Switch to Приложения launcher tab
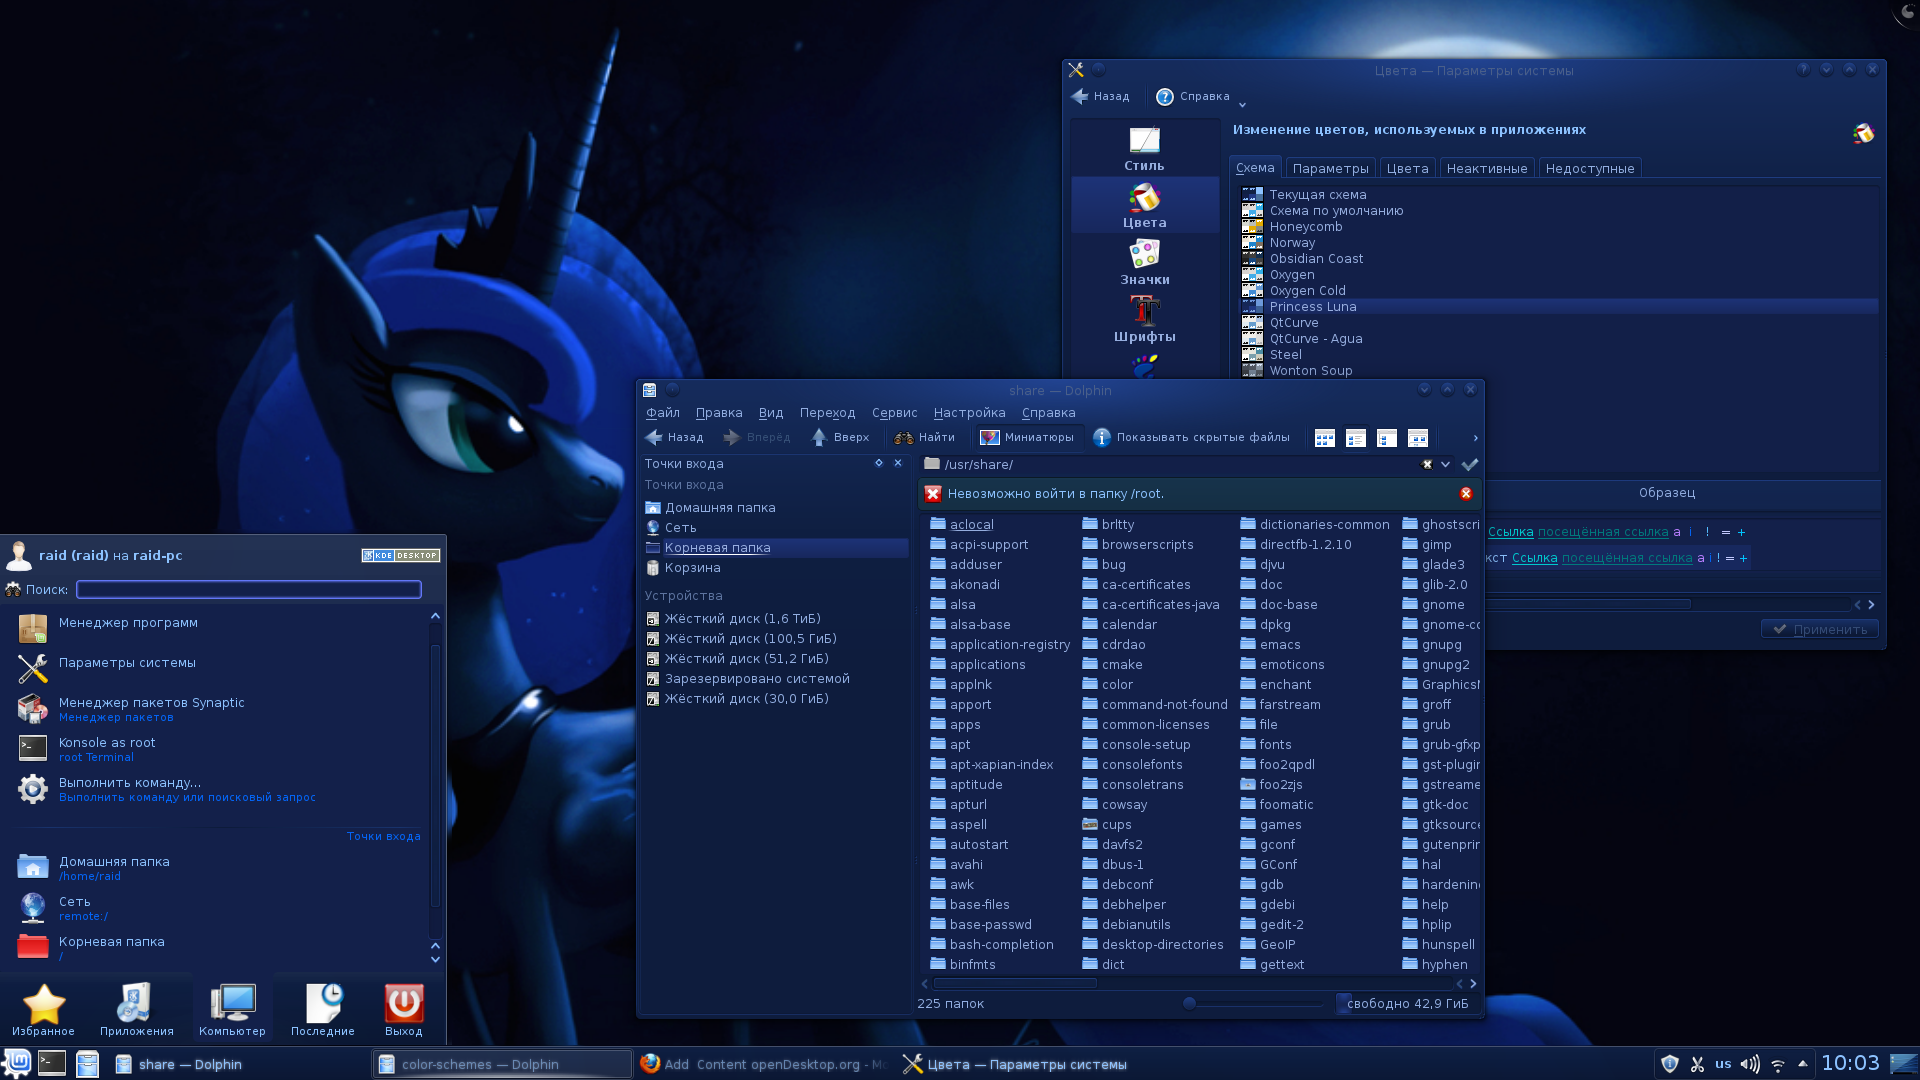This screenshot has width=1920, height=1080. click(x=136, y=1009)
